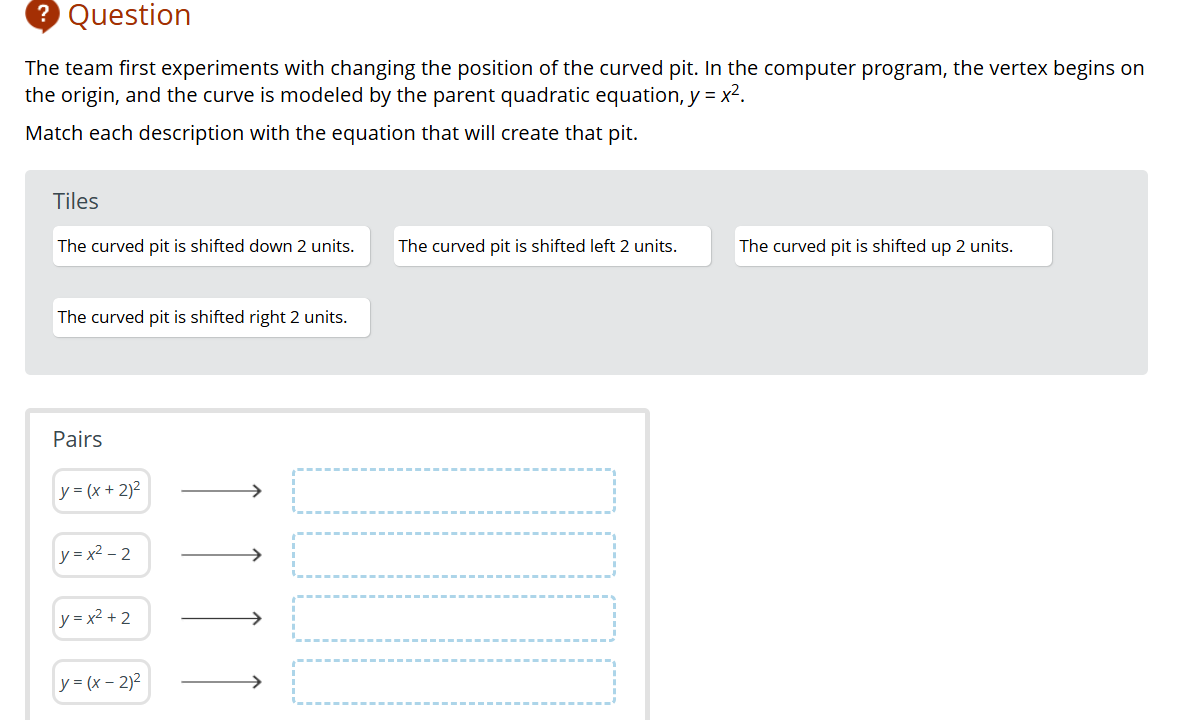Click the y = (x + 2)² equation box
The image size is (1177, 720).
pyautogui.click(x=101, y=491)
